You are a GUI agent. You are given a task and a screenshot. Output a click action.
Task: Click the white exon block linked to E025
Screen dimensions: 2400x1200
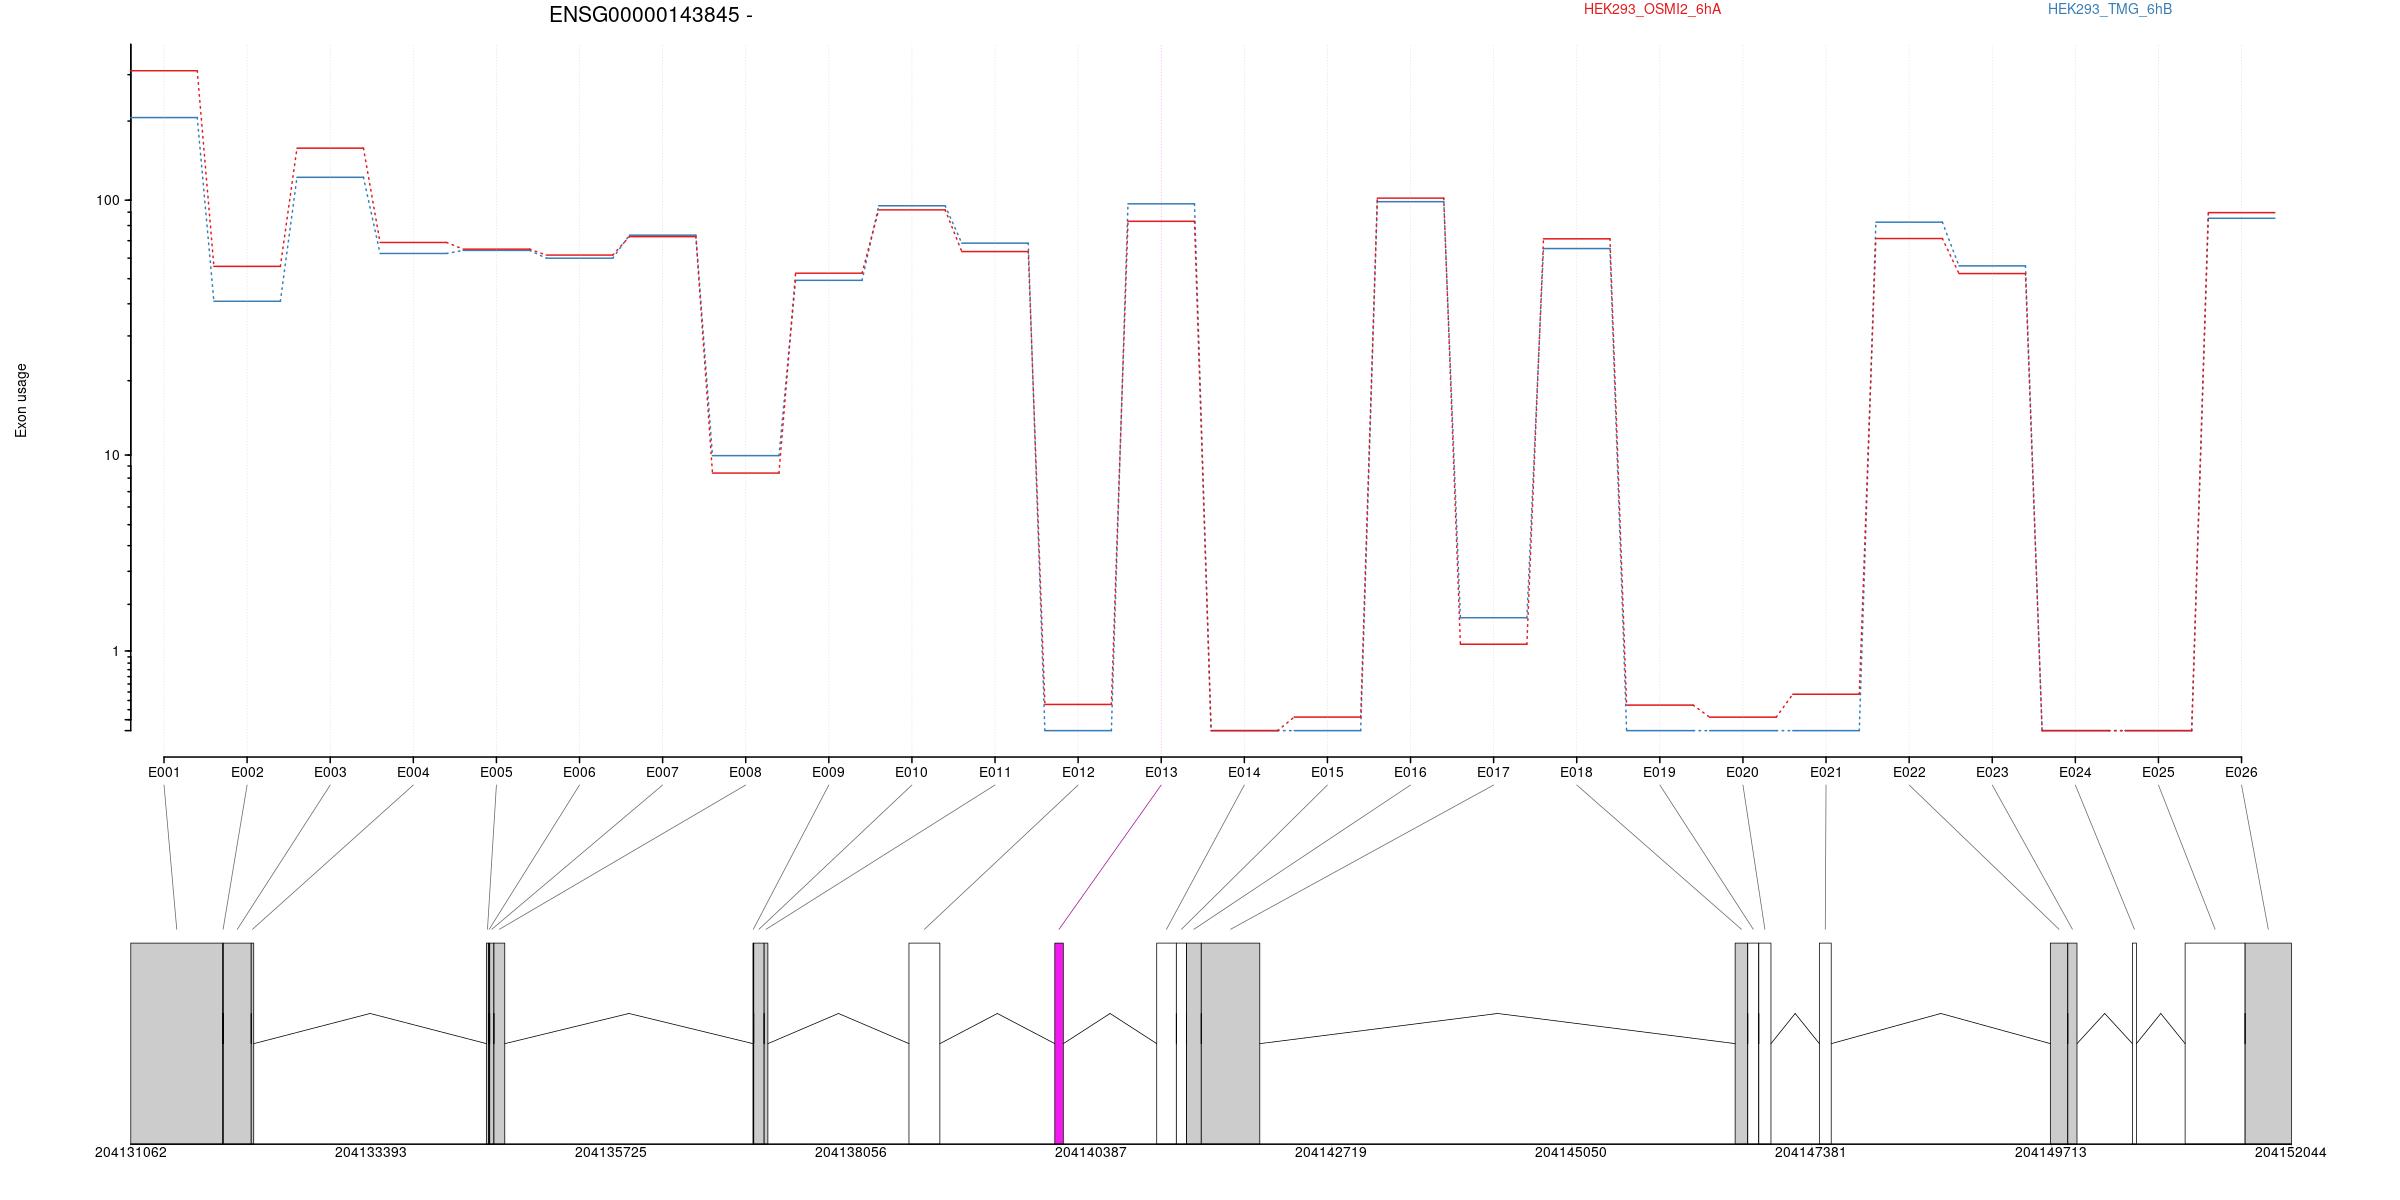click(2215, 1043)
